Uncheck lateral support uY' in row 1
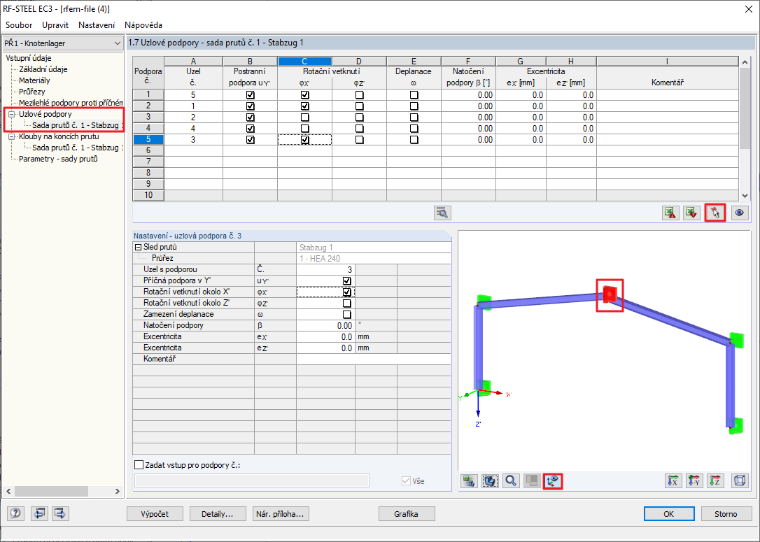760x542 pixels. [x=250, y=95]
